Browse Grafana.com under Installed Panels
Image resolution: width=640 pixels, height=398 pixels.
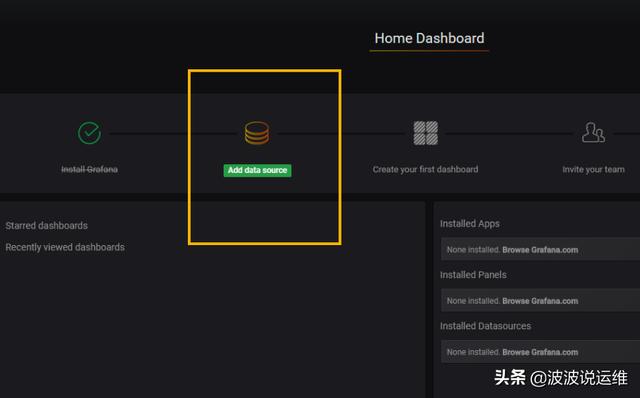click(x=540, y=301)
